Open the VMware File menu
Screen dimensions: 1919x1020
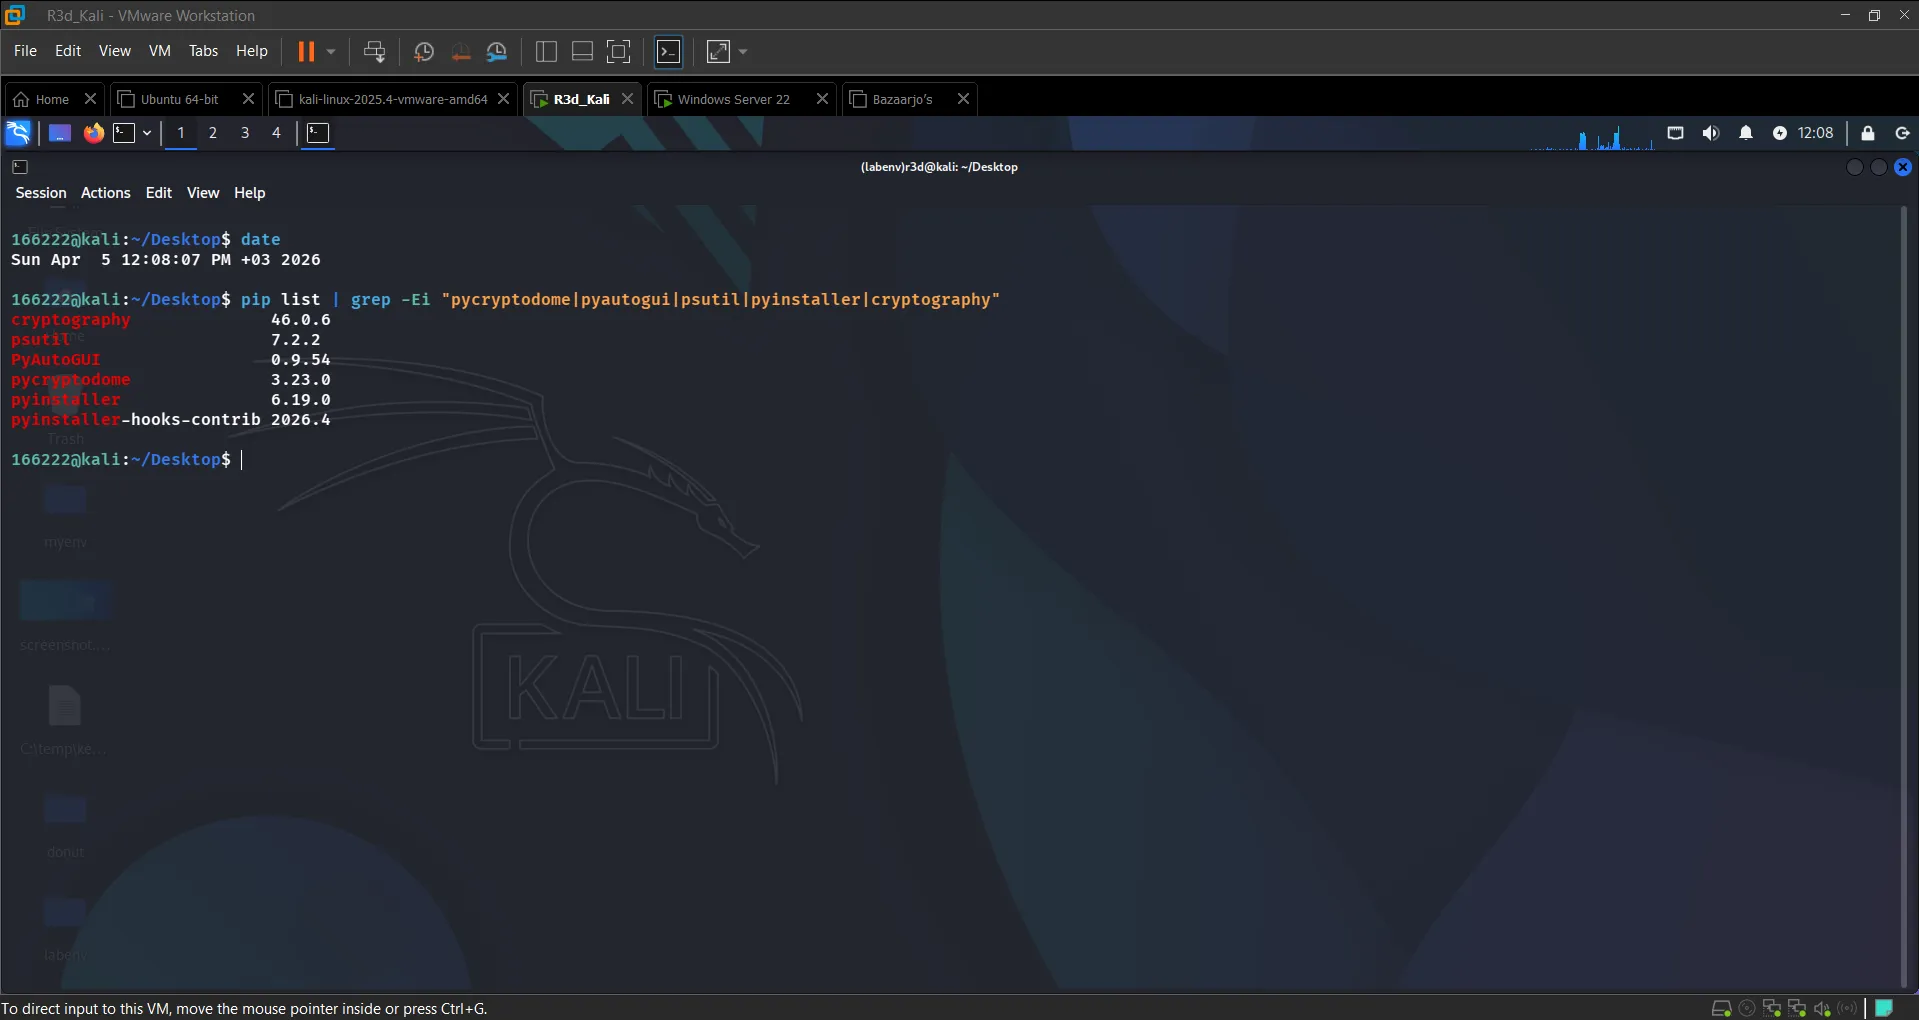pyautogui.click(x=25, y=51)
